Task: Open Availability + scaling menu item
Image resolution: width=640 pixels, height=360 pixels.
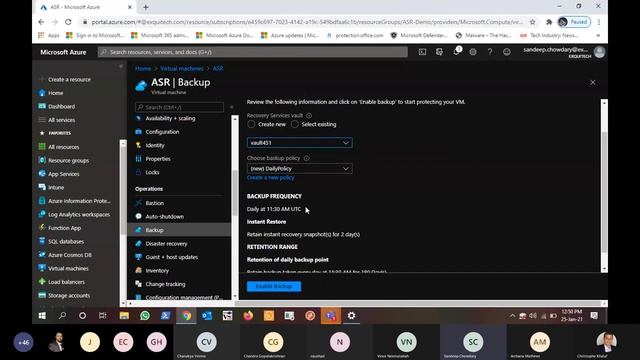Action: pyautogui.click(x=170, y=118)
